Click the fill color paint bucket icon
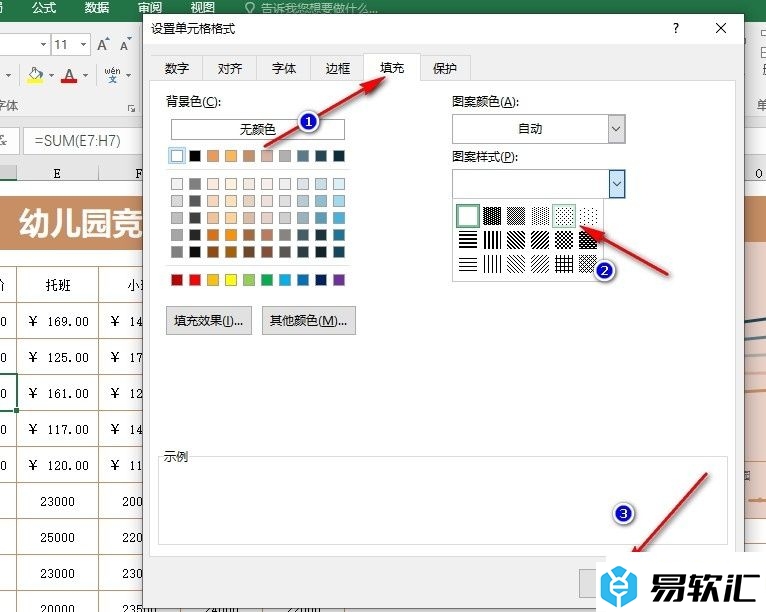The width and height of the screenshot is (766, 612). [x=35, y=75]
